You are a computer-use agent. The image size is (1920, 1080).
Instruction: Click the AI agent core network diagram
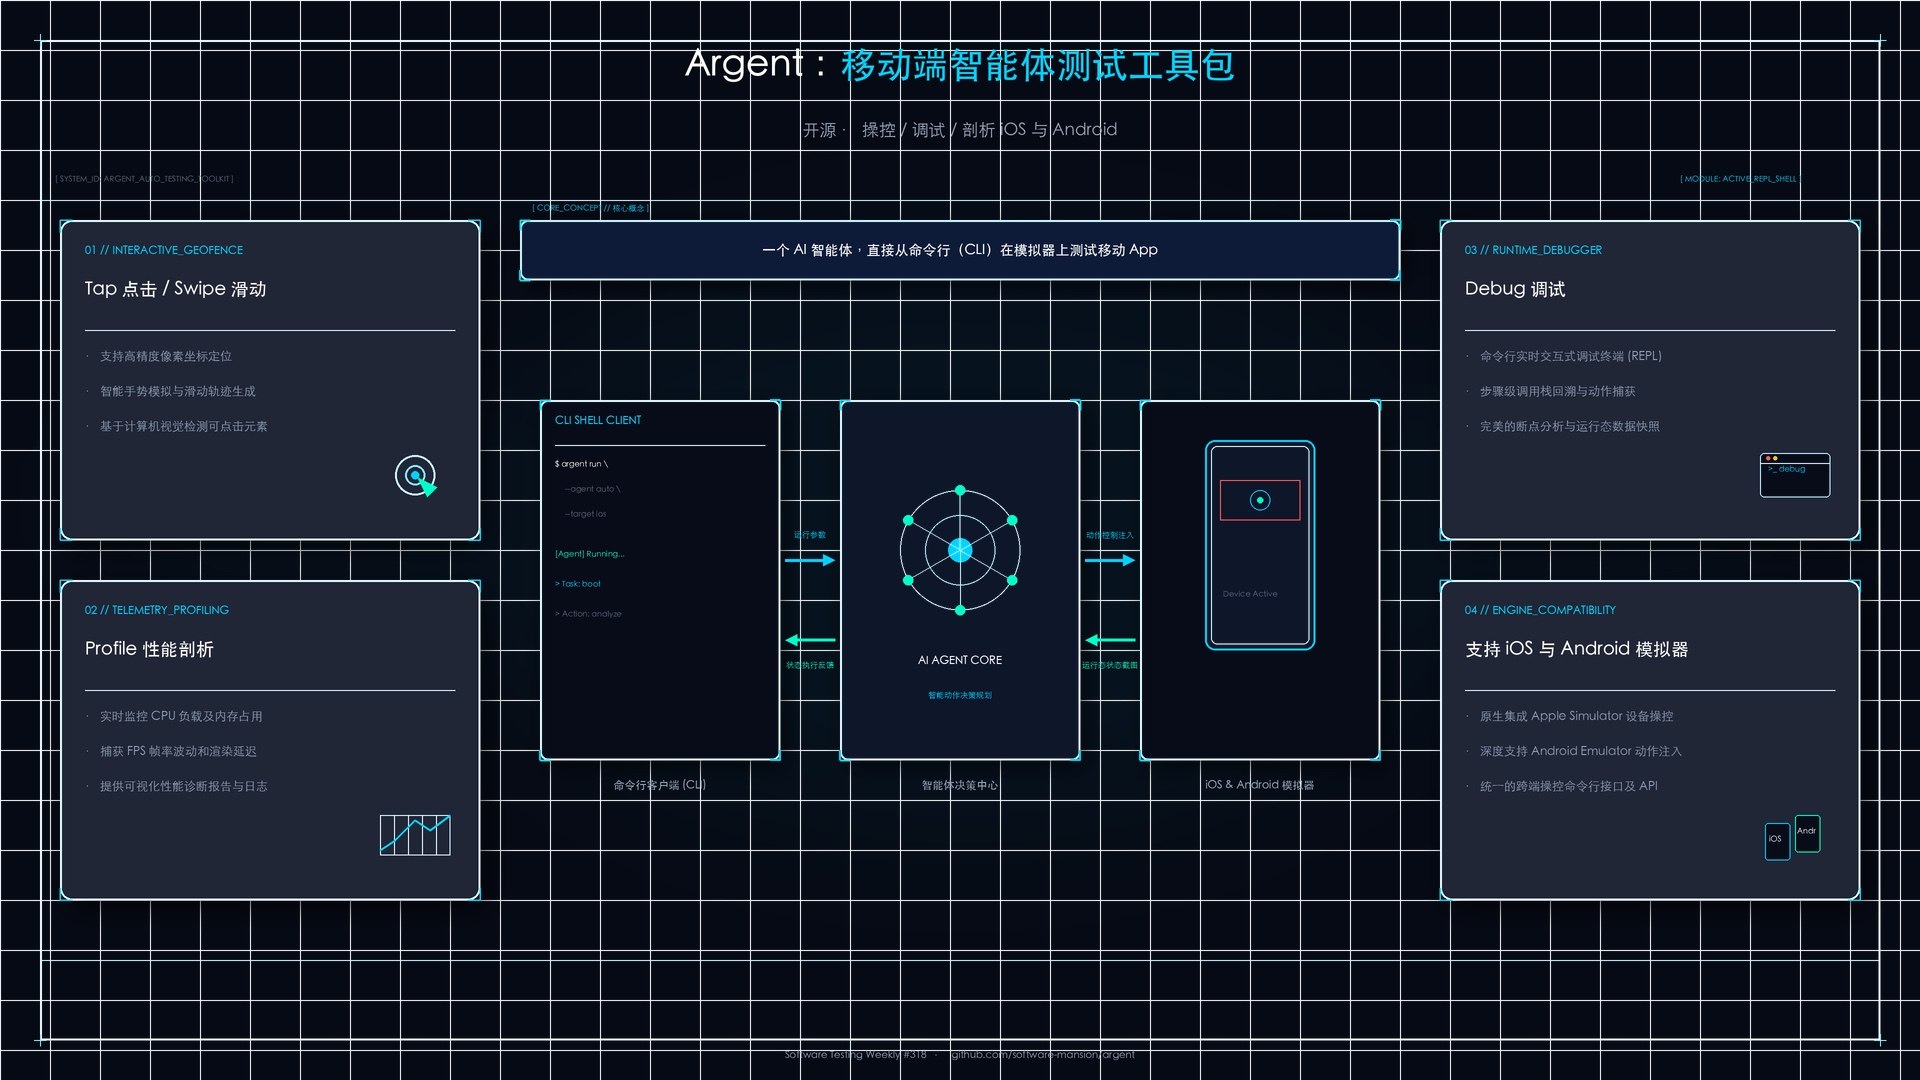tap(960, 550)
